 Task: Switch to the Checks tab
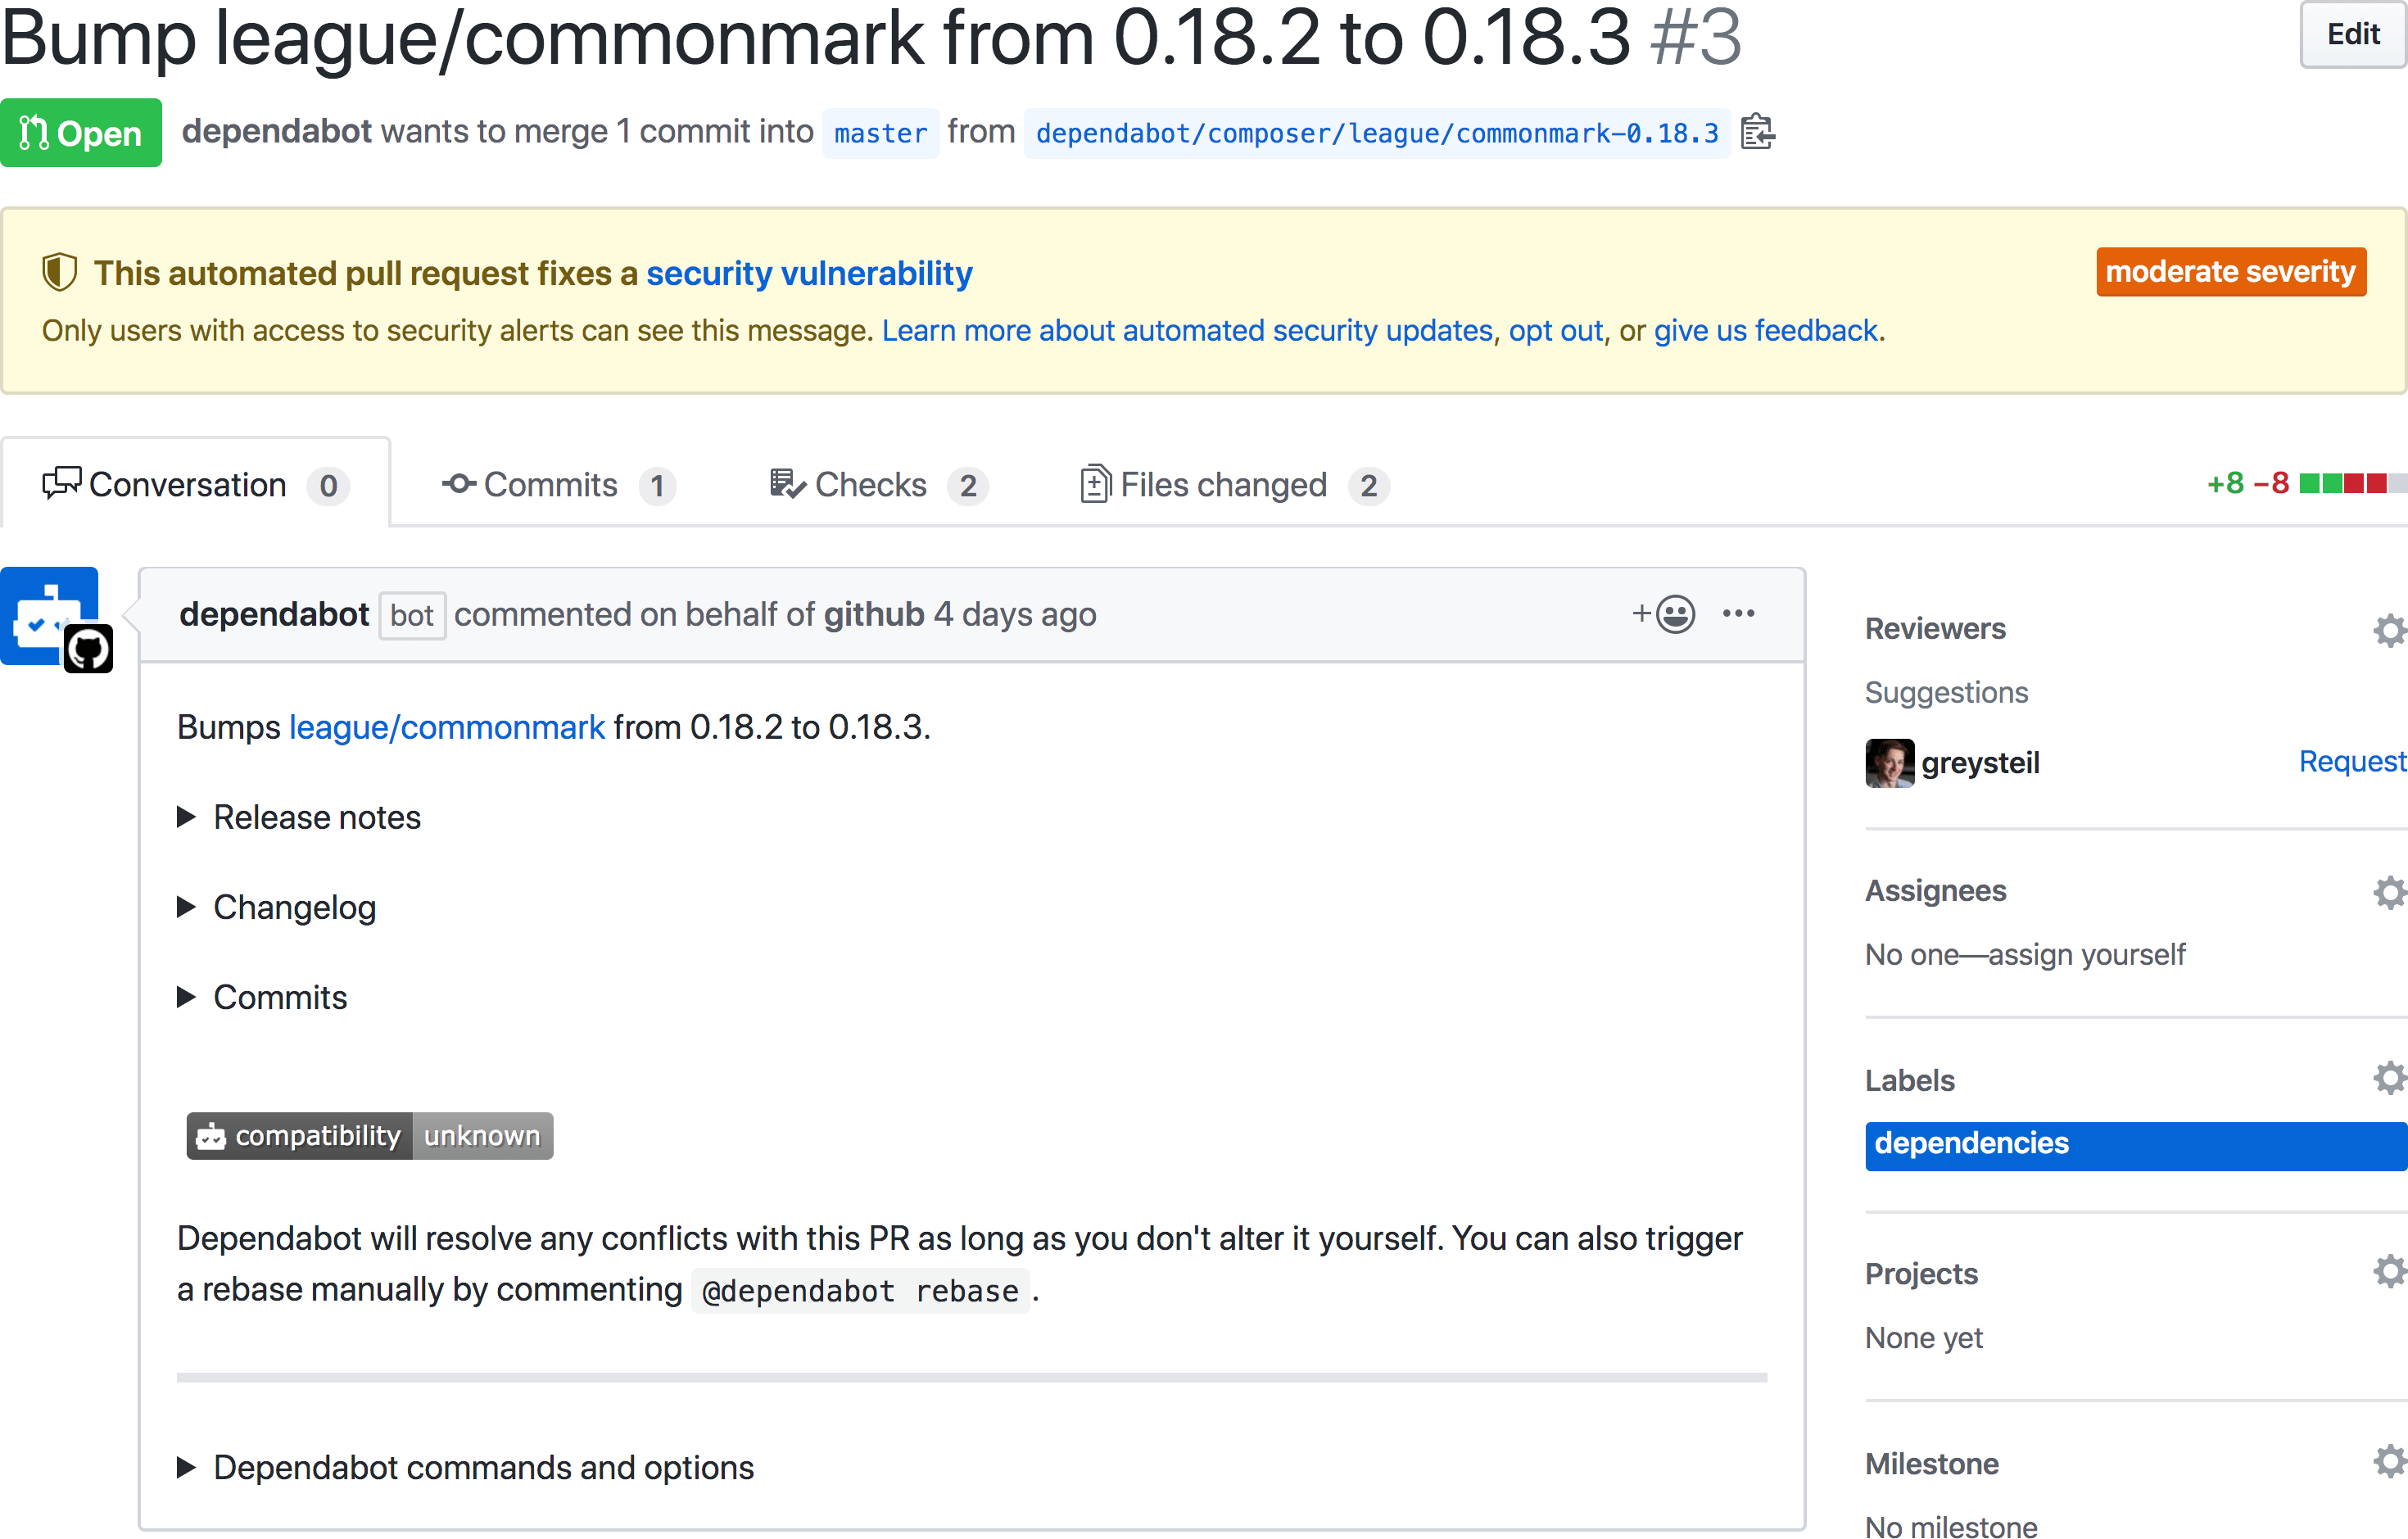(872, 484)
